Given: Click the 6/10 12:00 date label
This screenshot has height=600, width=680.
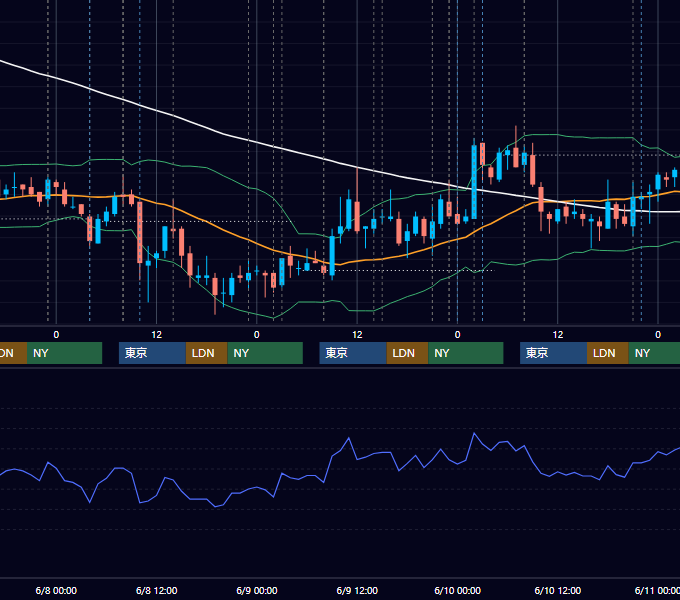Looking at the screenshot, I should pos(558,590).
